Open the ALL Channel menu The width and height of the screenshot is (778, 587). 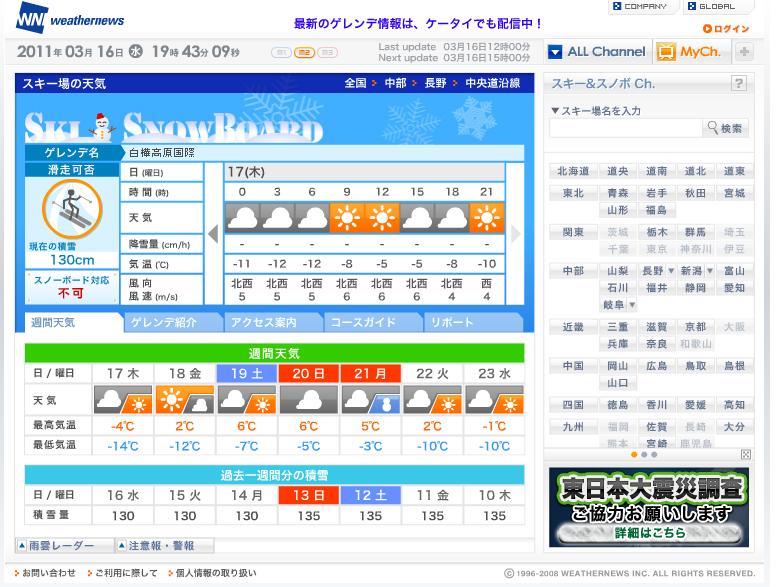tap(597, 52)
